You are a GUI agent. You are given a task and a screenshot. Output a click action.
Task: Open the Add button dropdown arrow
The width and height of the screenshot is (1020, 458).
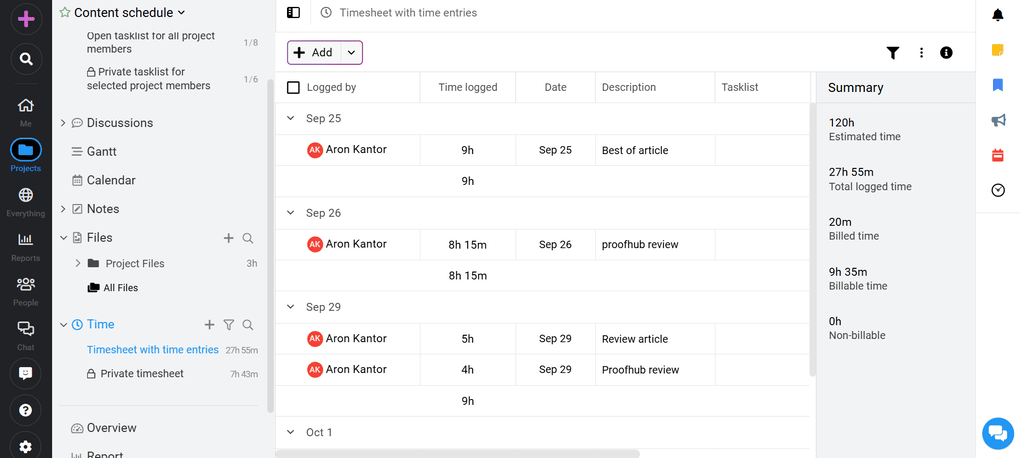click(x=351, y=53)
